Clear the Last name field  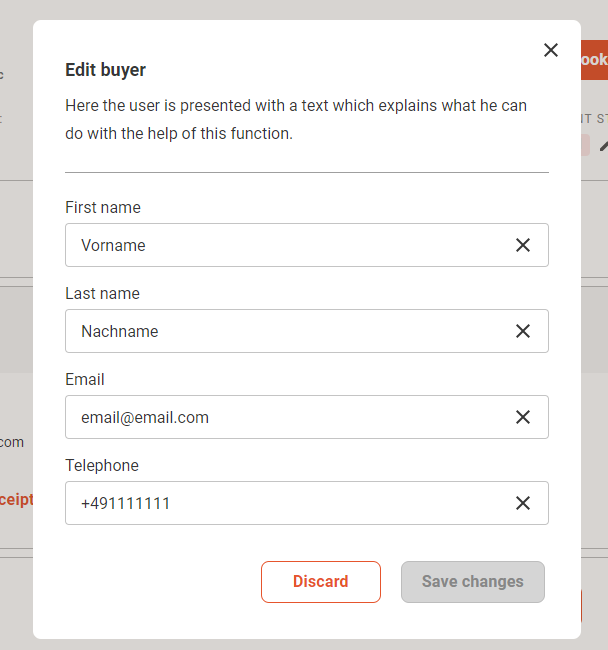[523, 331]
